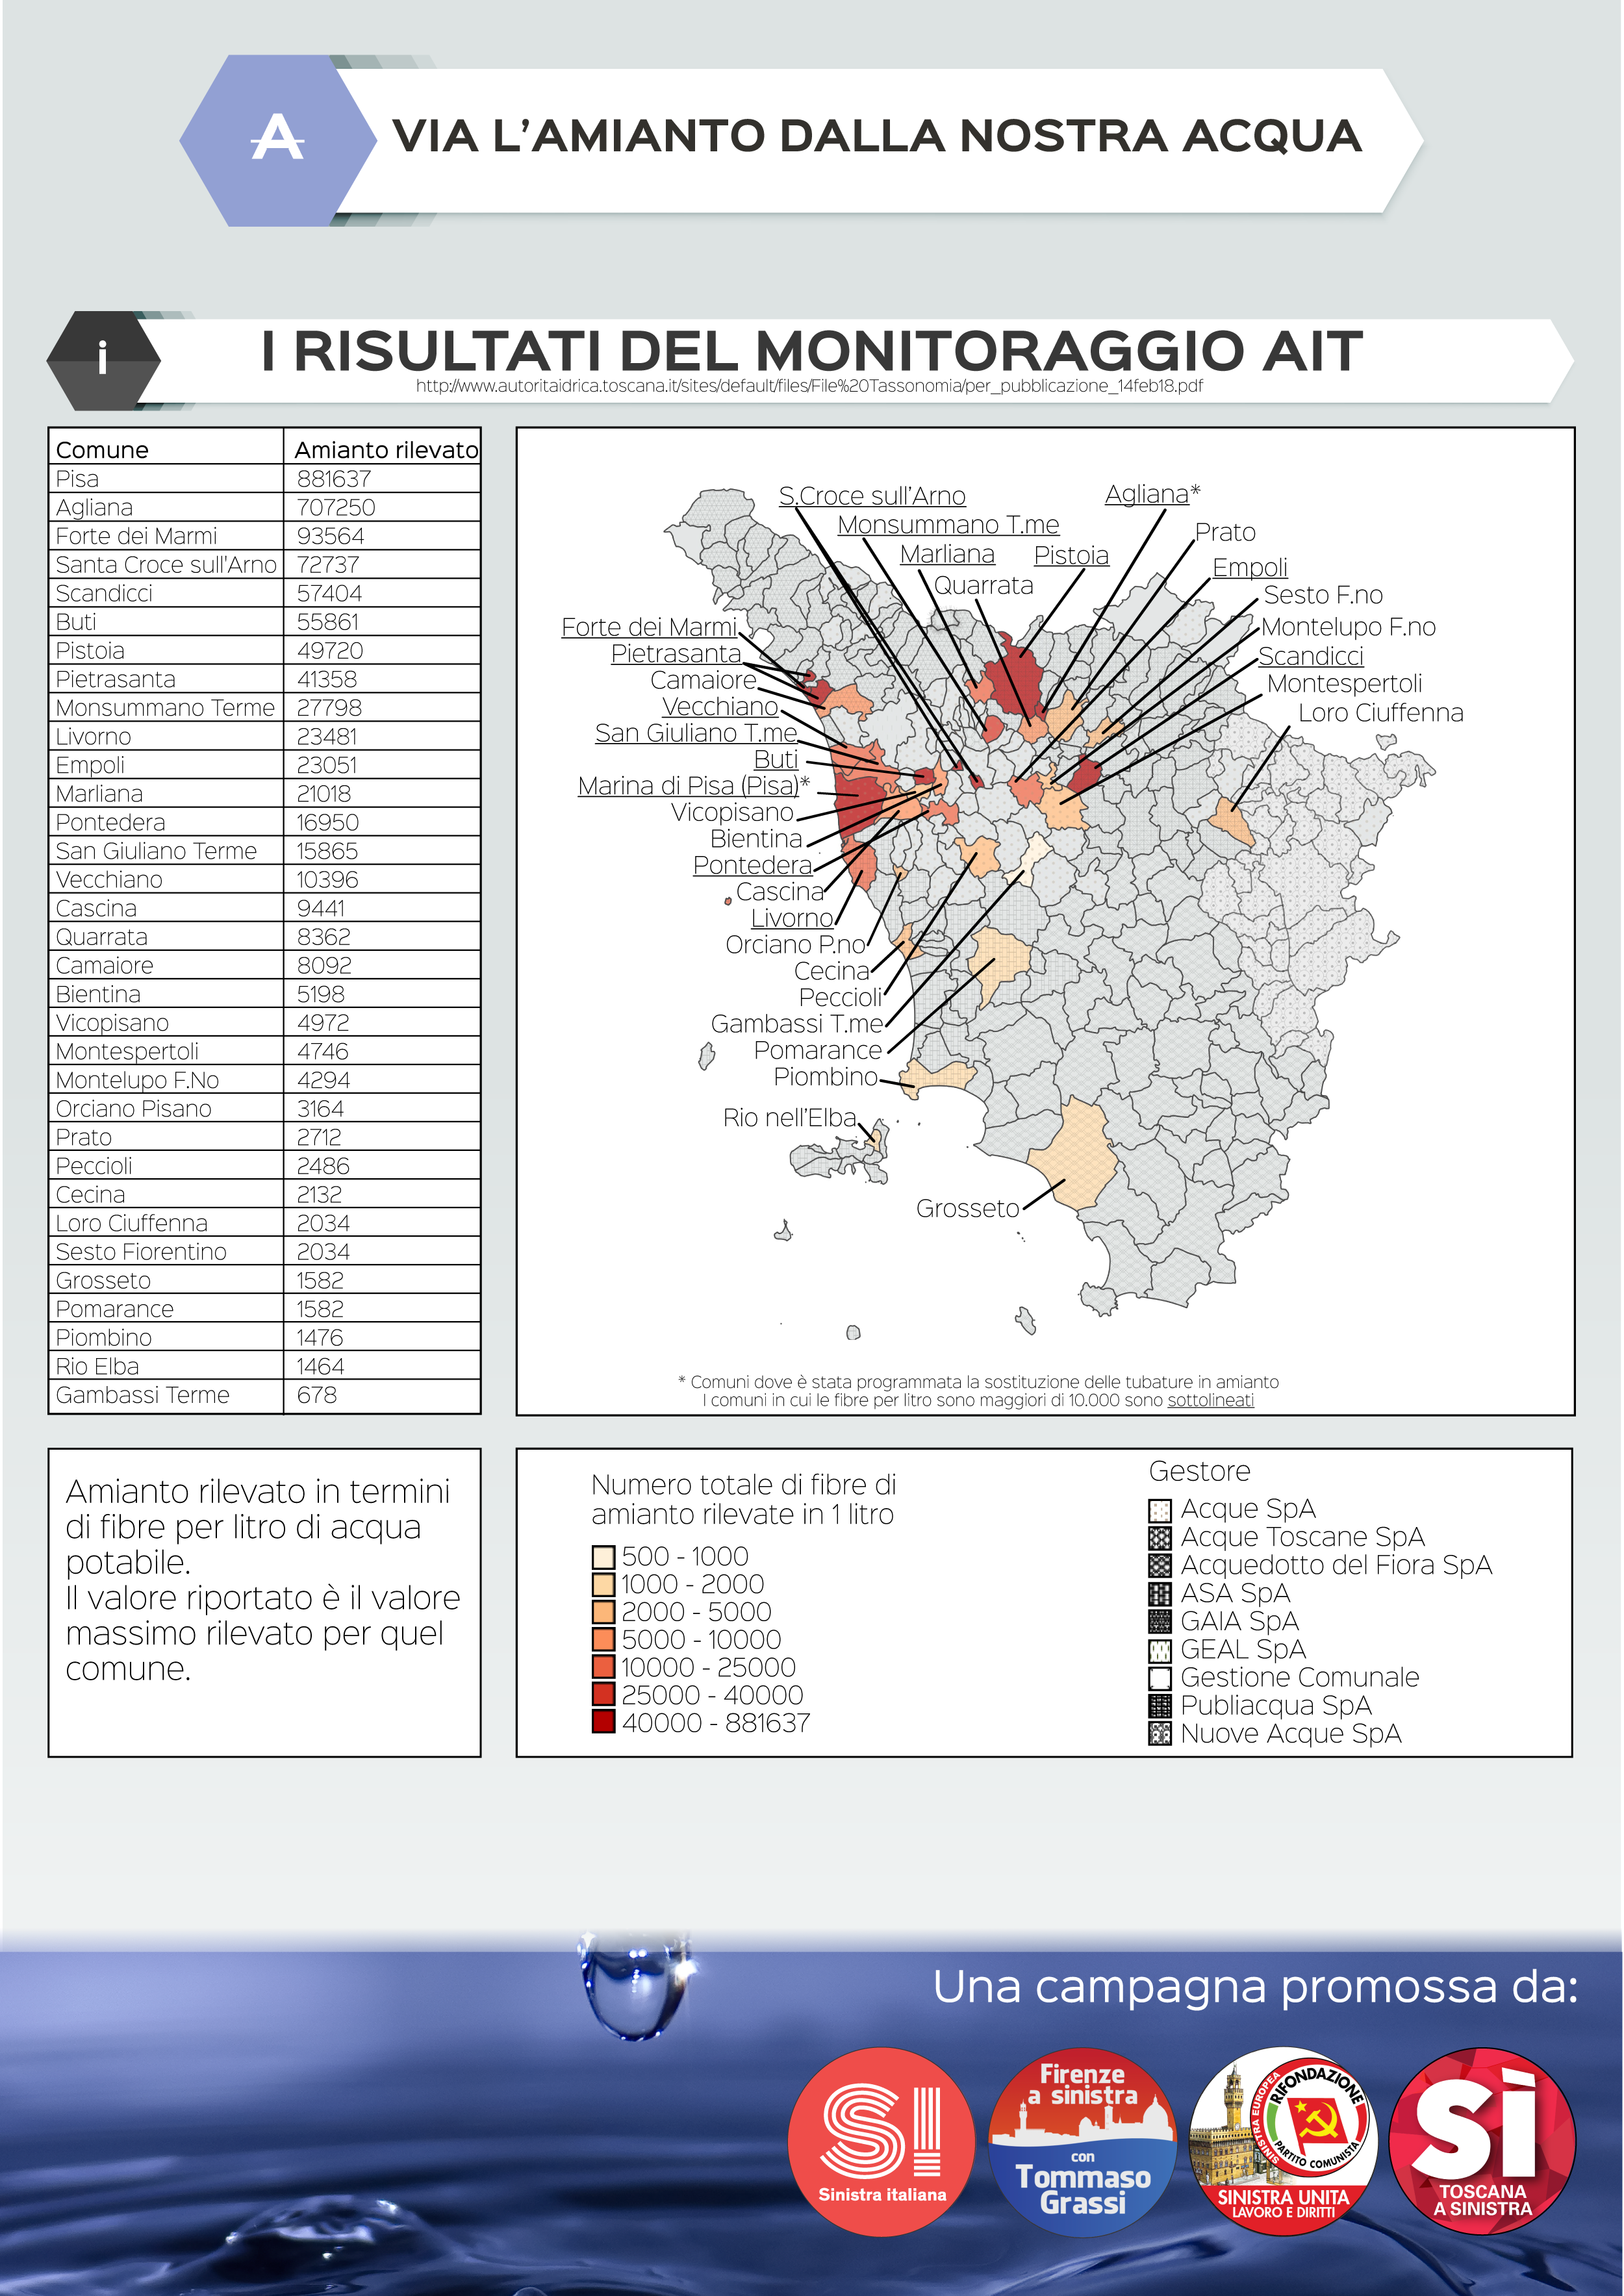
Task: Click the Gestione Comunale legend square
Action: [x=1160, y=1678]
